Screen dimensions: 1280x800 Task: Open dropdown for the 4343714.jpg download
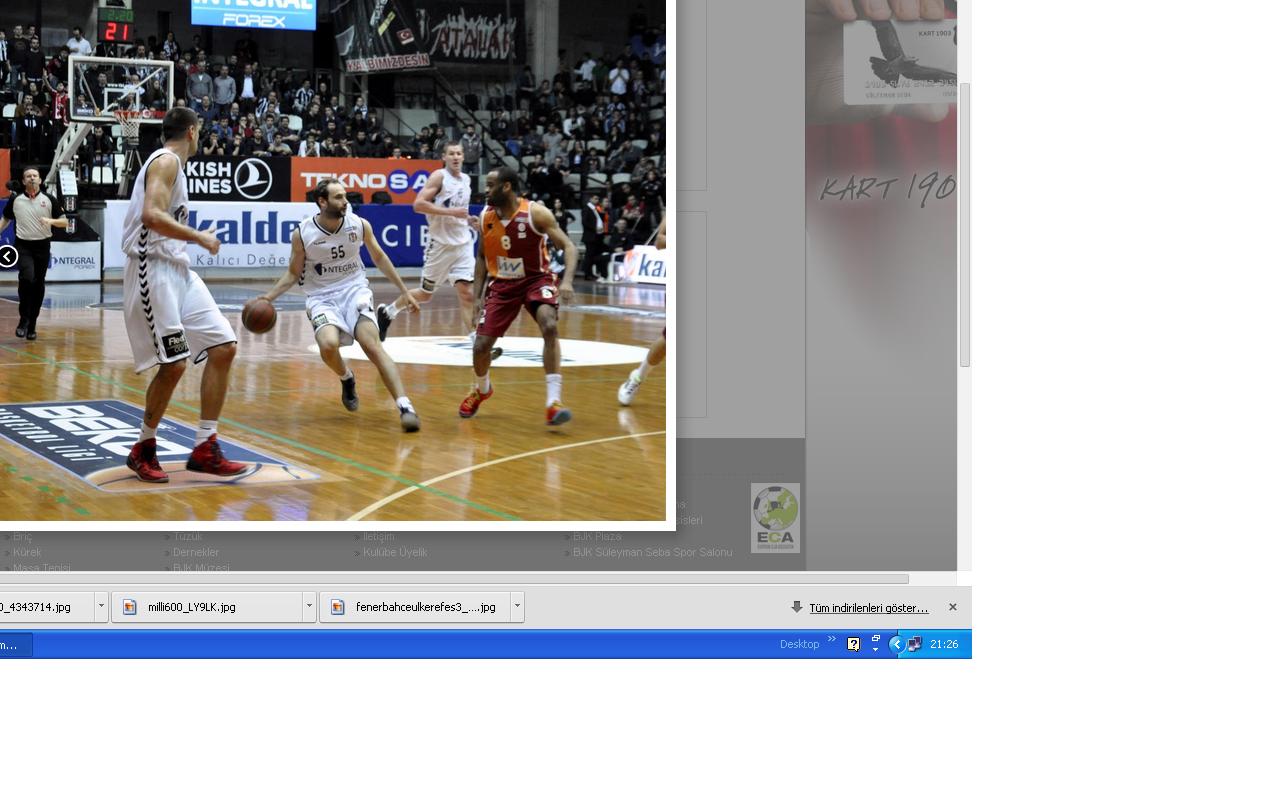101,607
